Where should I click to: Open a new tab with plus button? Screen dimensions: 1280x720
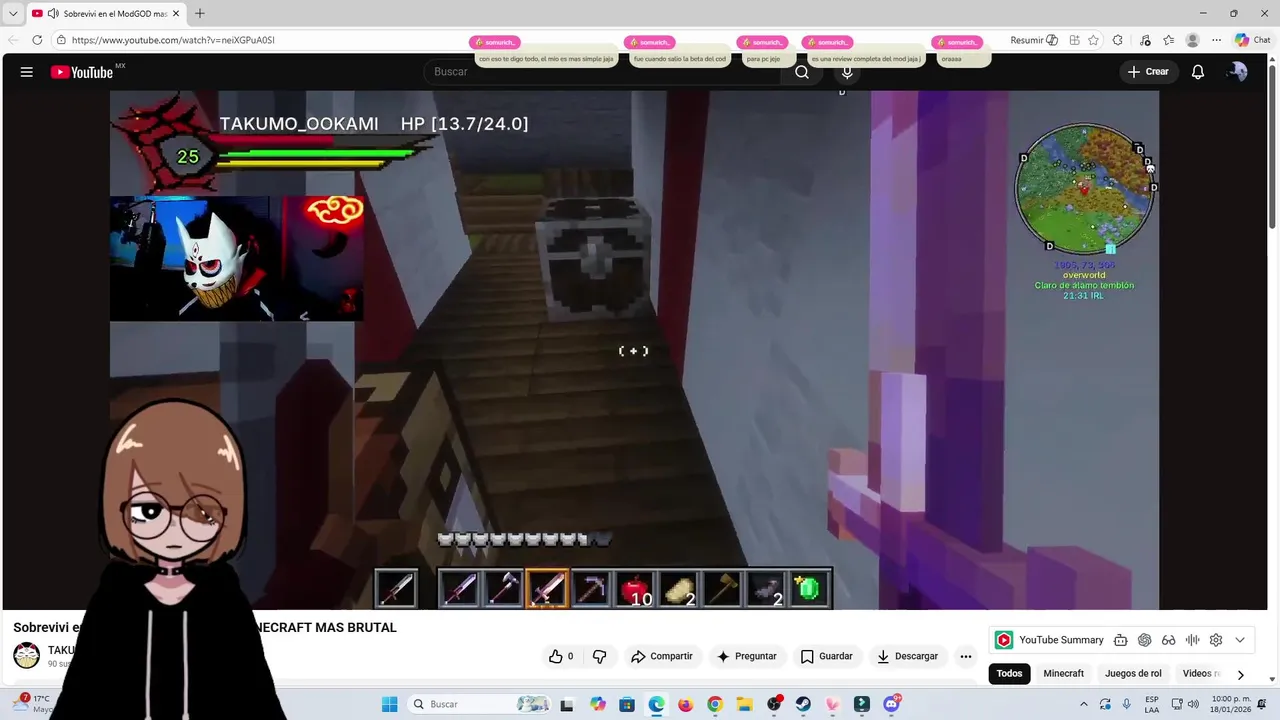click(200, 13)
